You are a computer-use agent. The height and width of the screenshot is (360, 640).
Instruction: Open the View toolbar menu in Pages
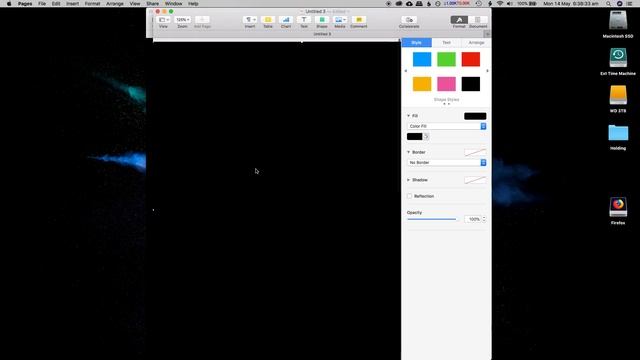pyautogui.click(x=164, y=20)
